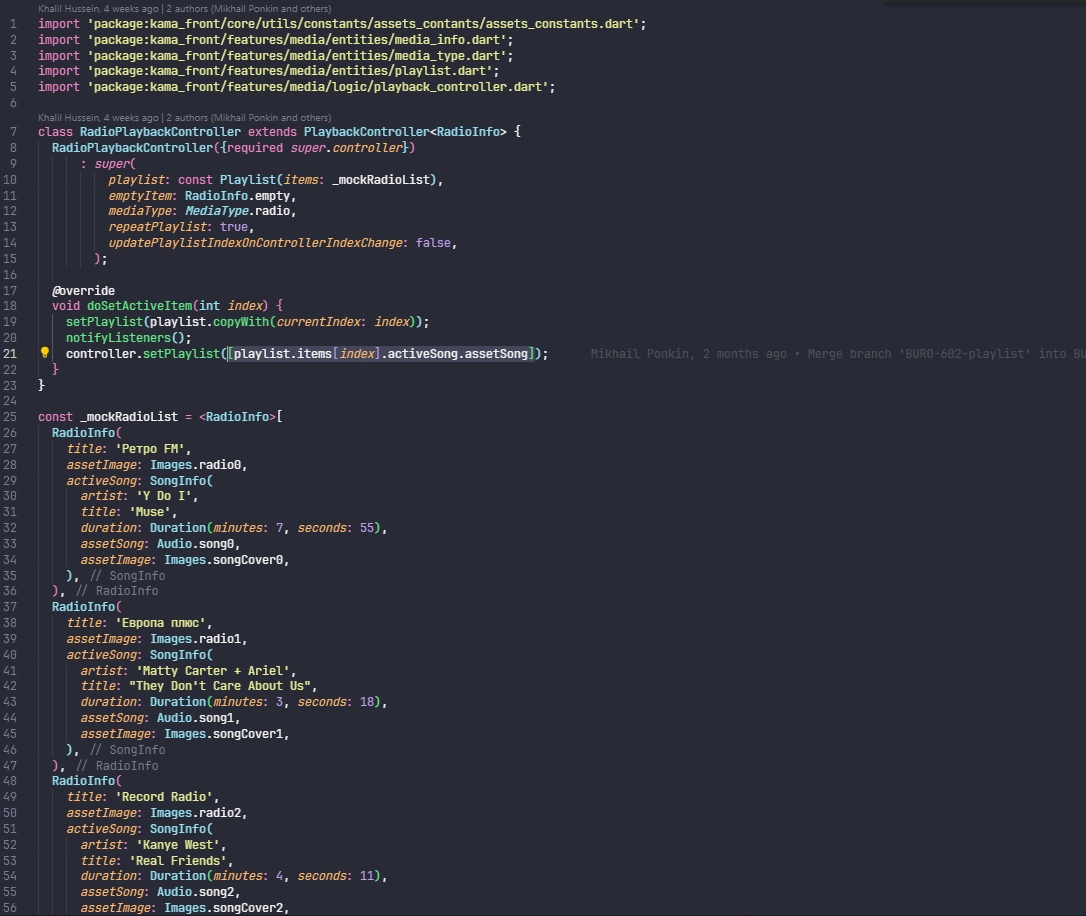Viewport: 1086px width, 916px height.
Task: Open the authors CodeLens above the RadioPlaybackController class
Action: pyautogui.click(x=184, y=118)
